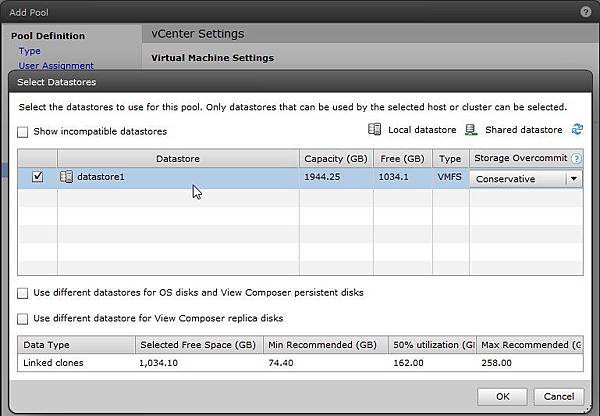The image size is (600, 416).
Task: Click the Pool Definition heading
Action: [48, 36]
